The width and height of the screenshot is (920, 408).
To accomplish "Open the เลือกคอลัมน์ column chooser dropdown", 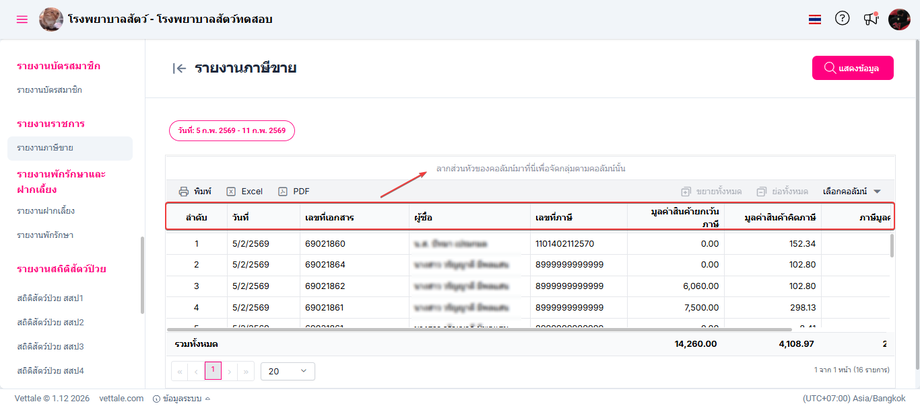I will tap(852, 191).
